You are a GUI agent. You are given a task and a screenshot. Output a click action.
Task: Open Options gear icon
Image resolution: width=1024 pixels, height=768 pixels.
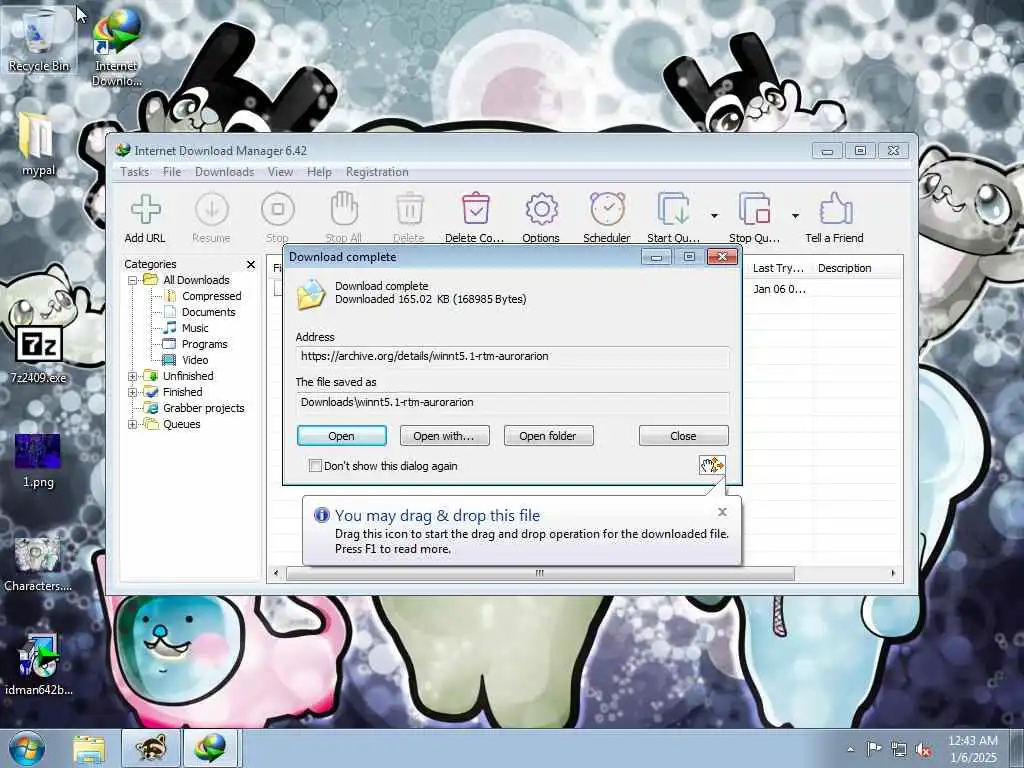(541, 210)
